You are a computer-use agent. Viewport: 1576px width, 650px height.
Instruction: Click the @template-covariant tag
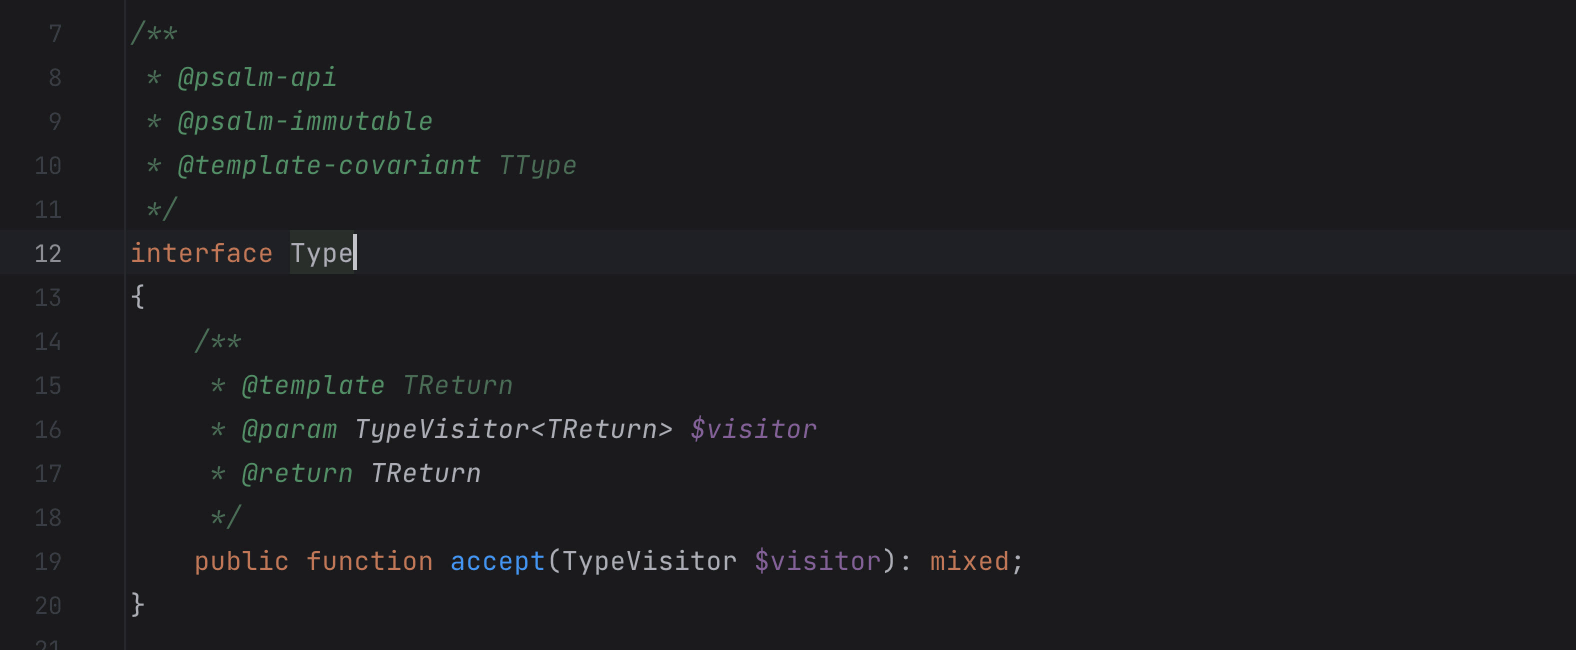(x=329, y=166)
